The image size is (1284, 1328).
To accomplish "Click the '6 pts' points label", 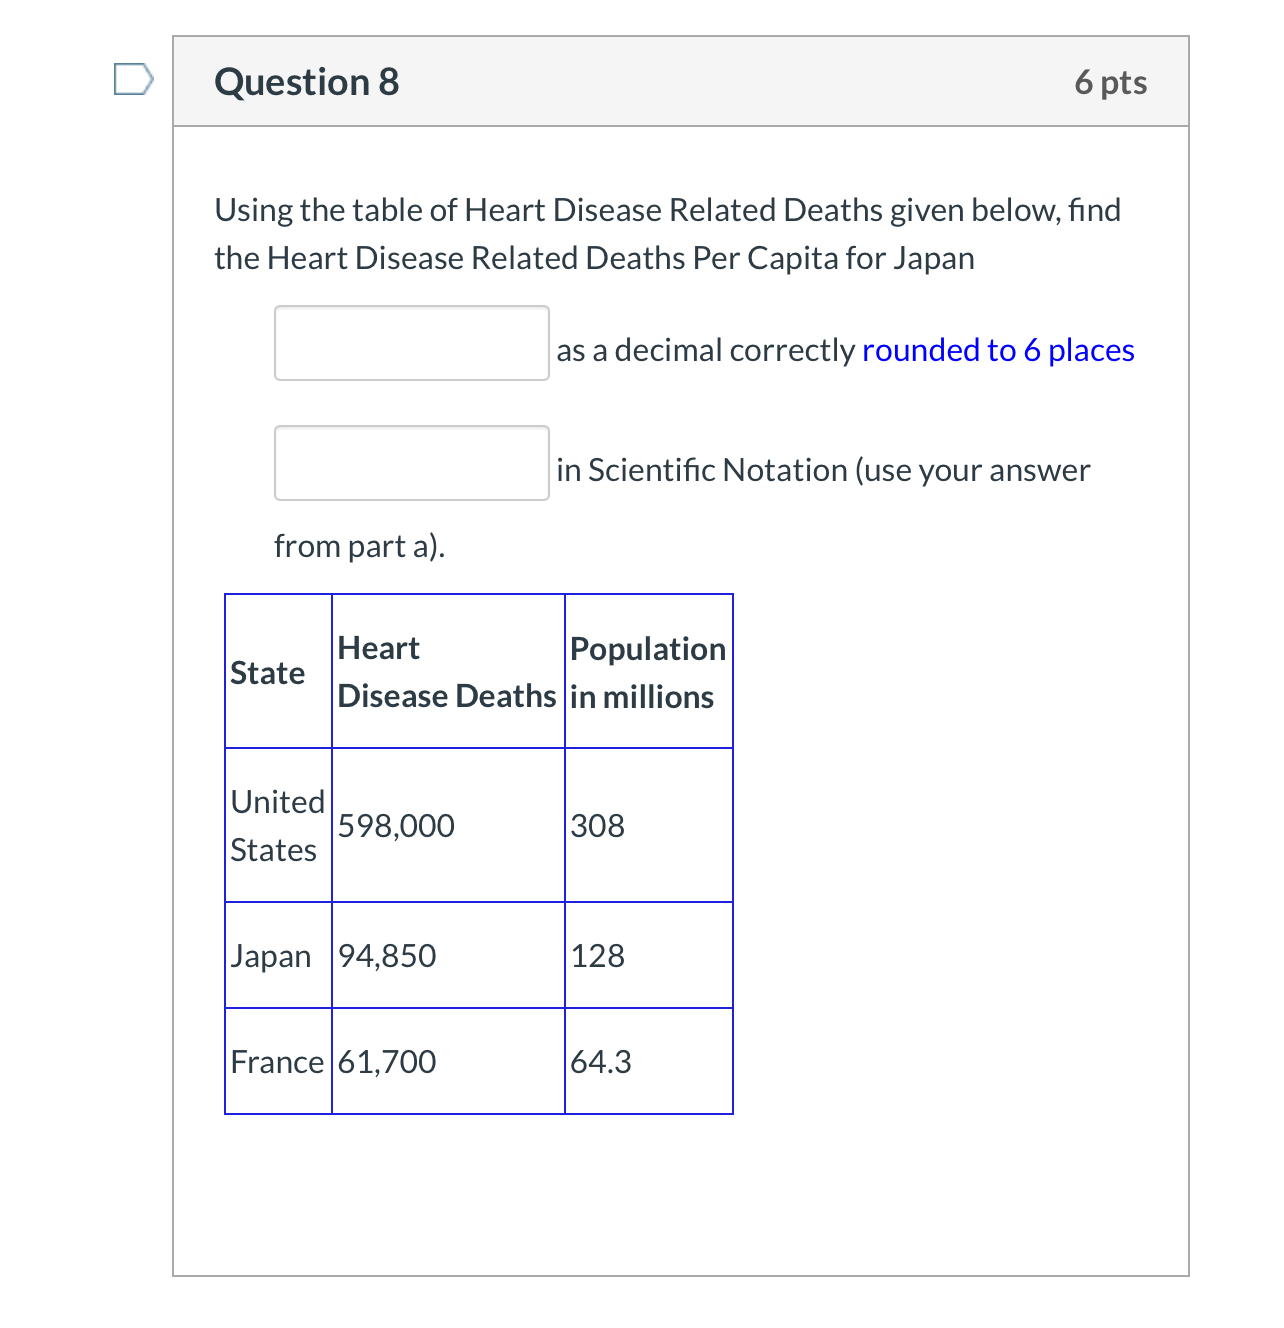I will pyautogui.click(x=1110, y=82).
